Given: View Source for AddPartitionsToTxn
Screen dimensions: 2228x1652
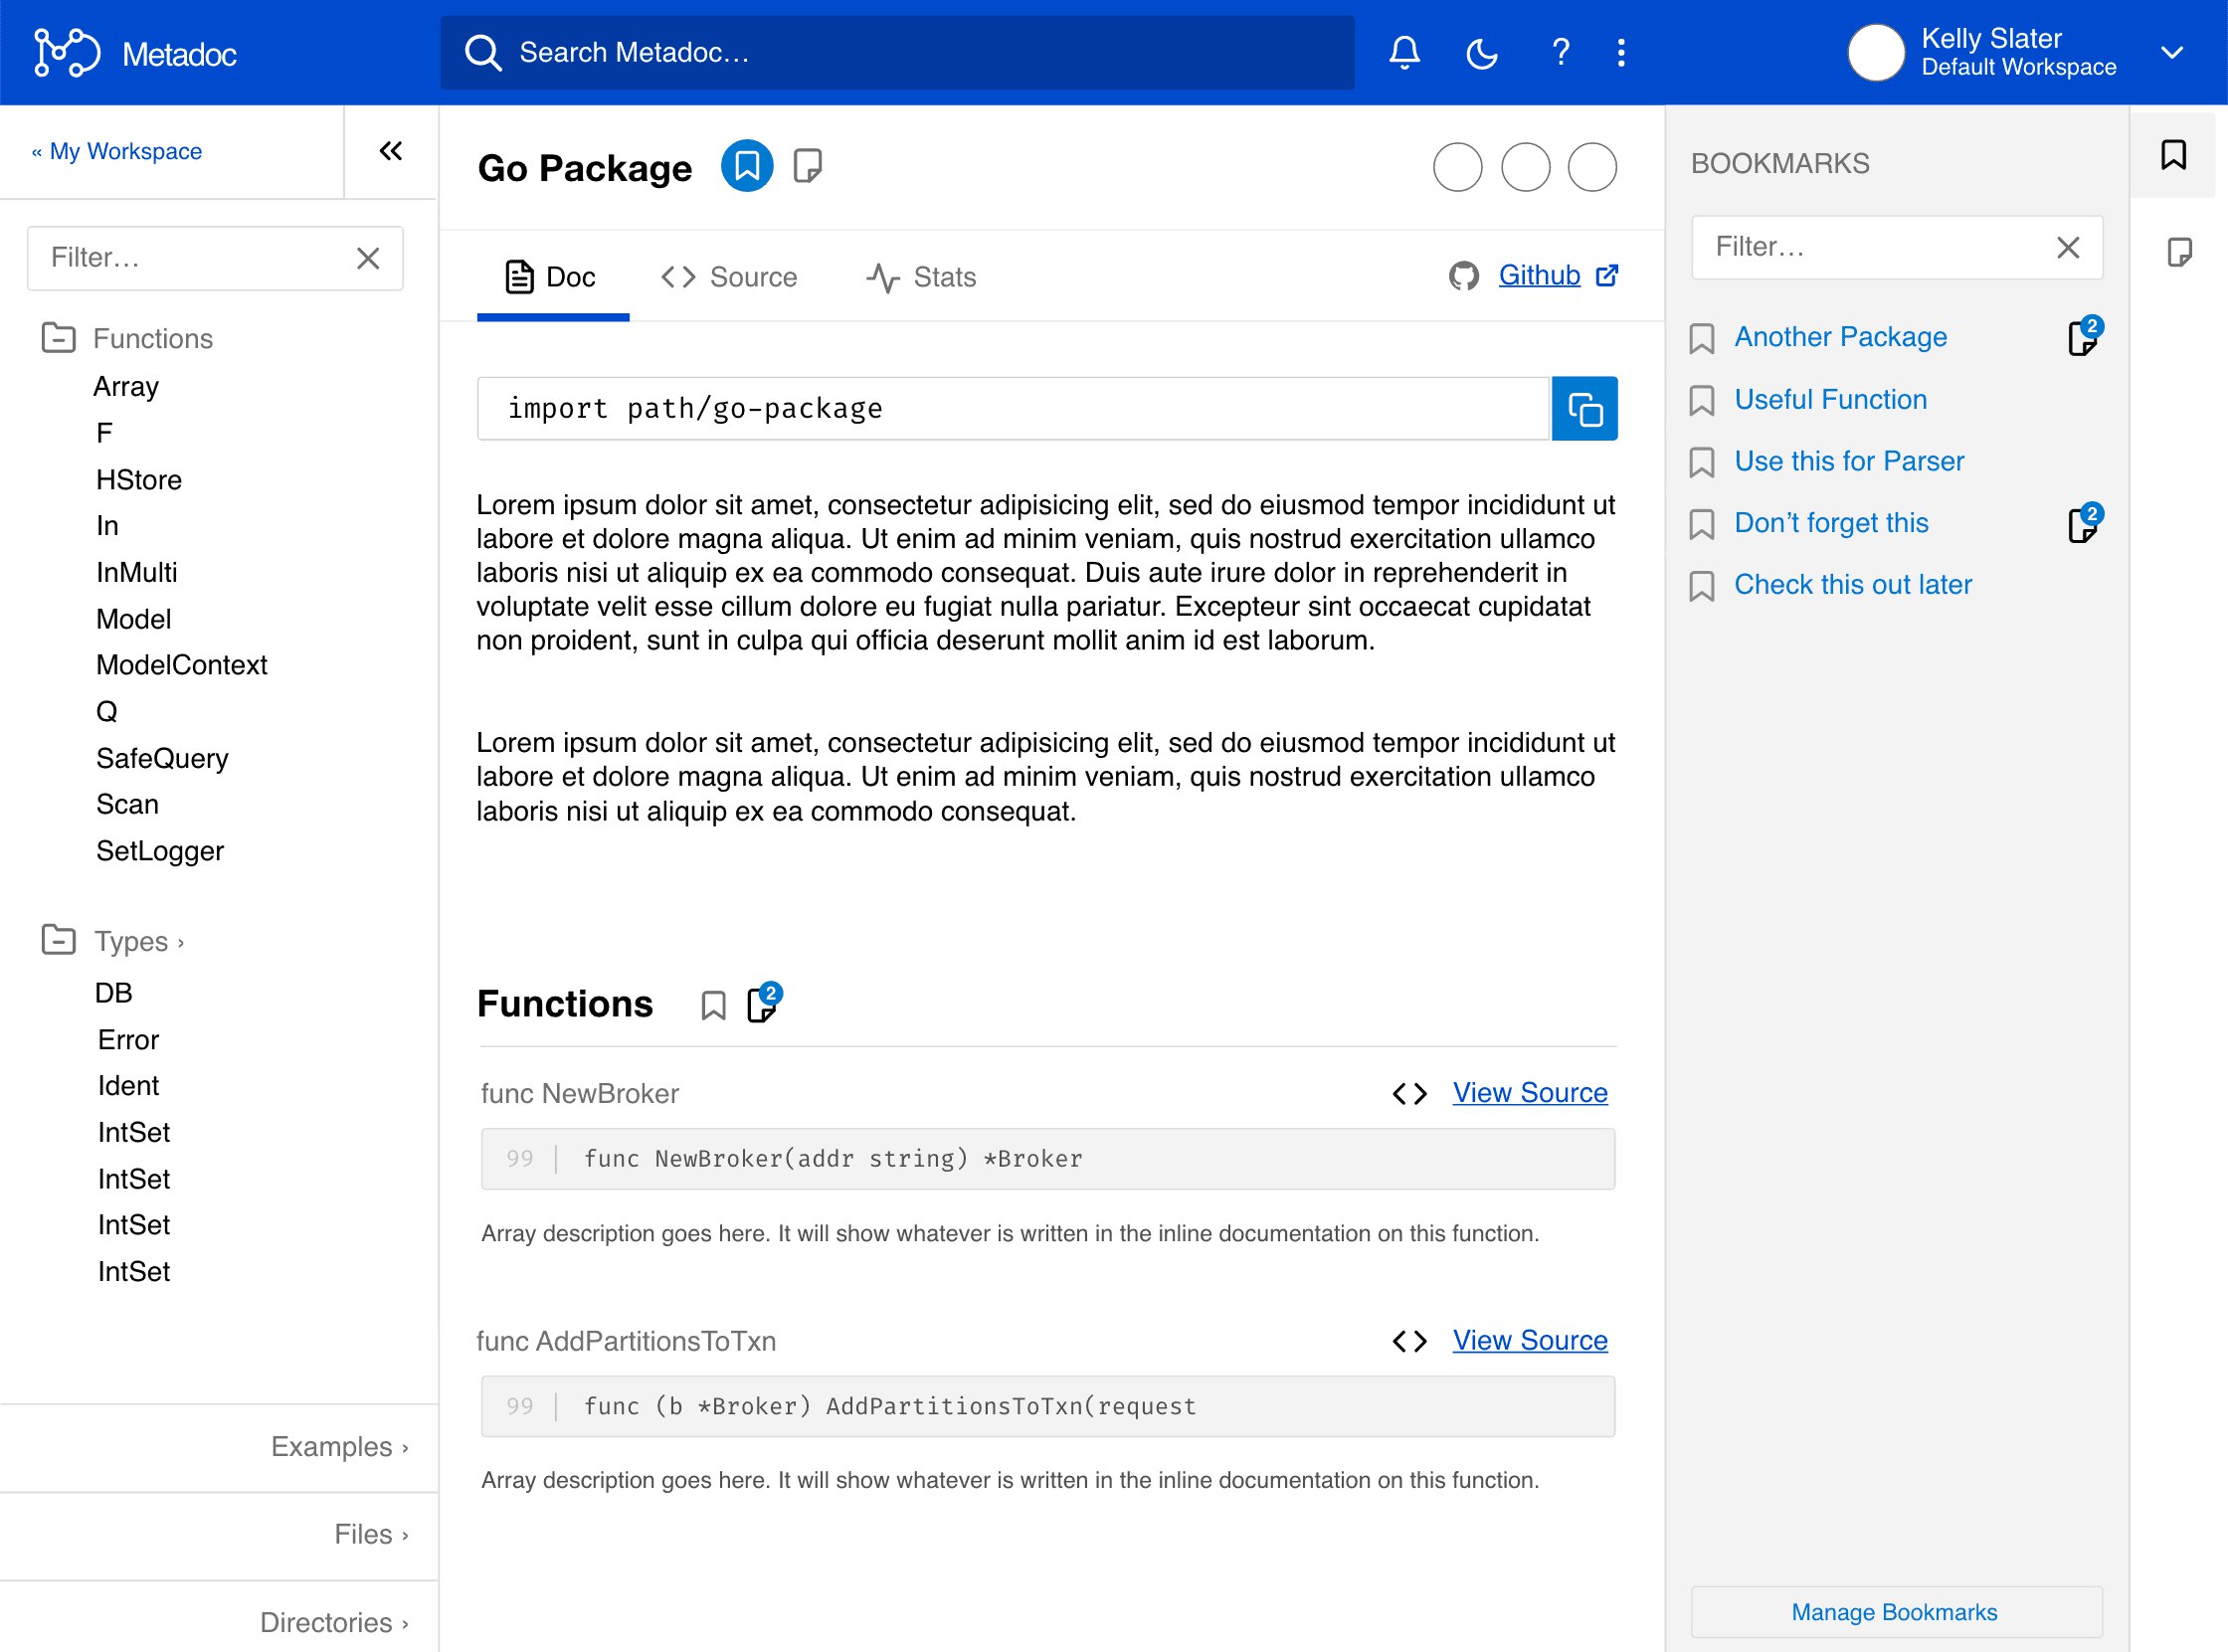Looking at the screenshot, I should point(1530,1340).
